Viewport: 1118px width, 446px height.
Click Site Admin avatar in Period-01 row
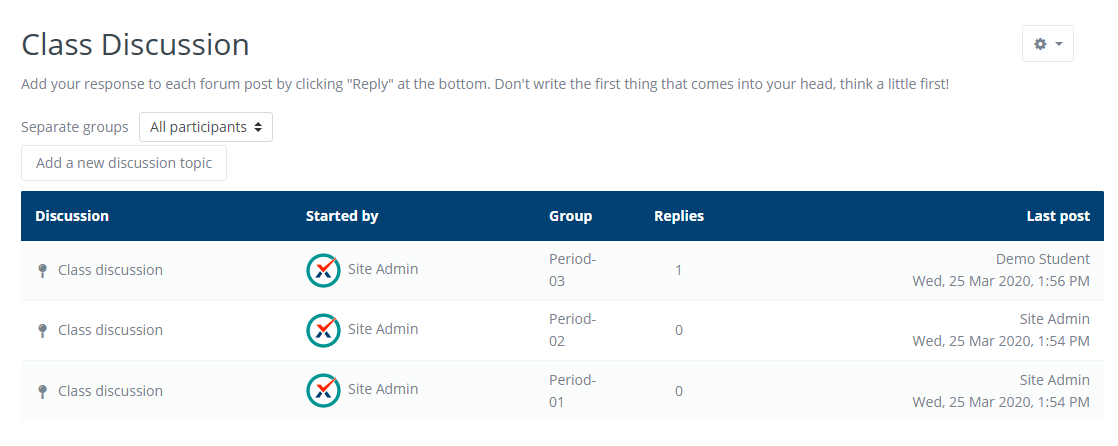click(x=323, y=390)
